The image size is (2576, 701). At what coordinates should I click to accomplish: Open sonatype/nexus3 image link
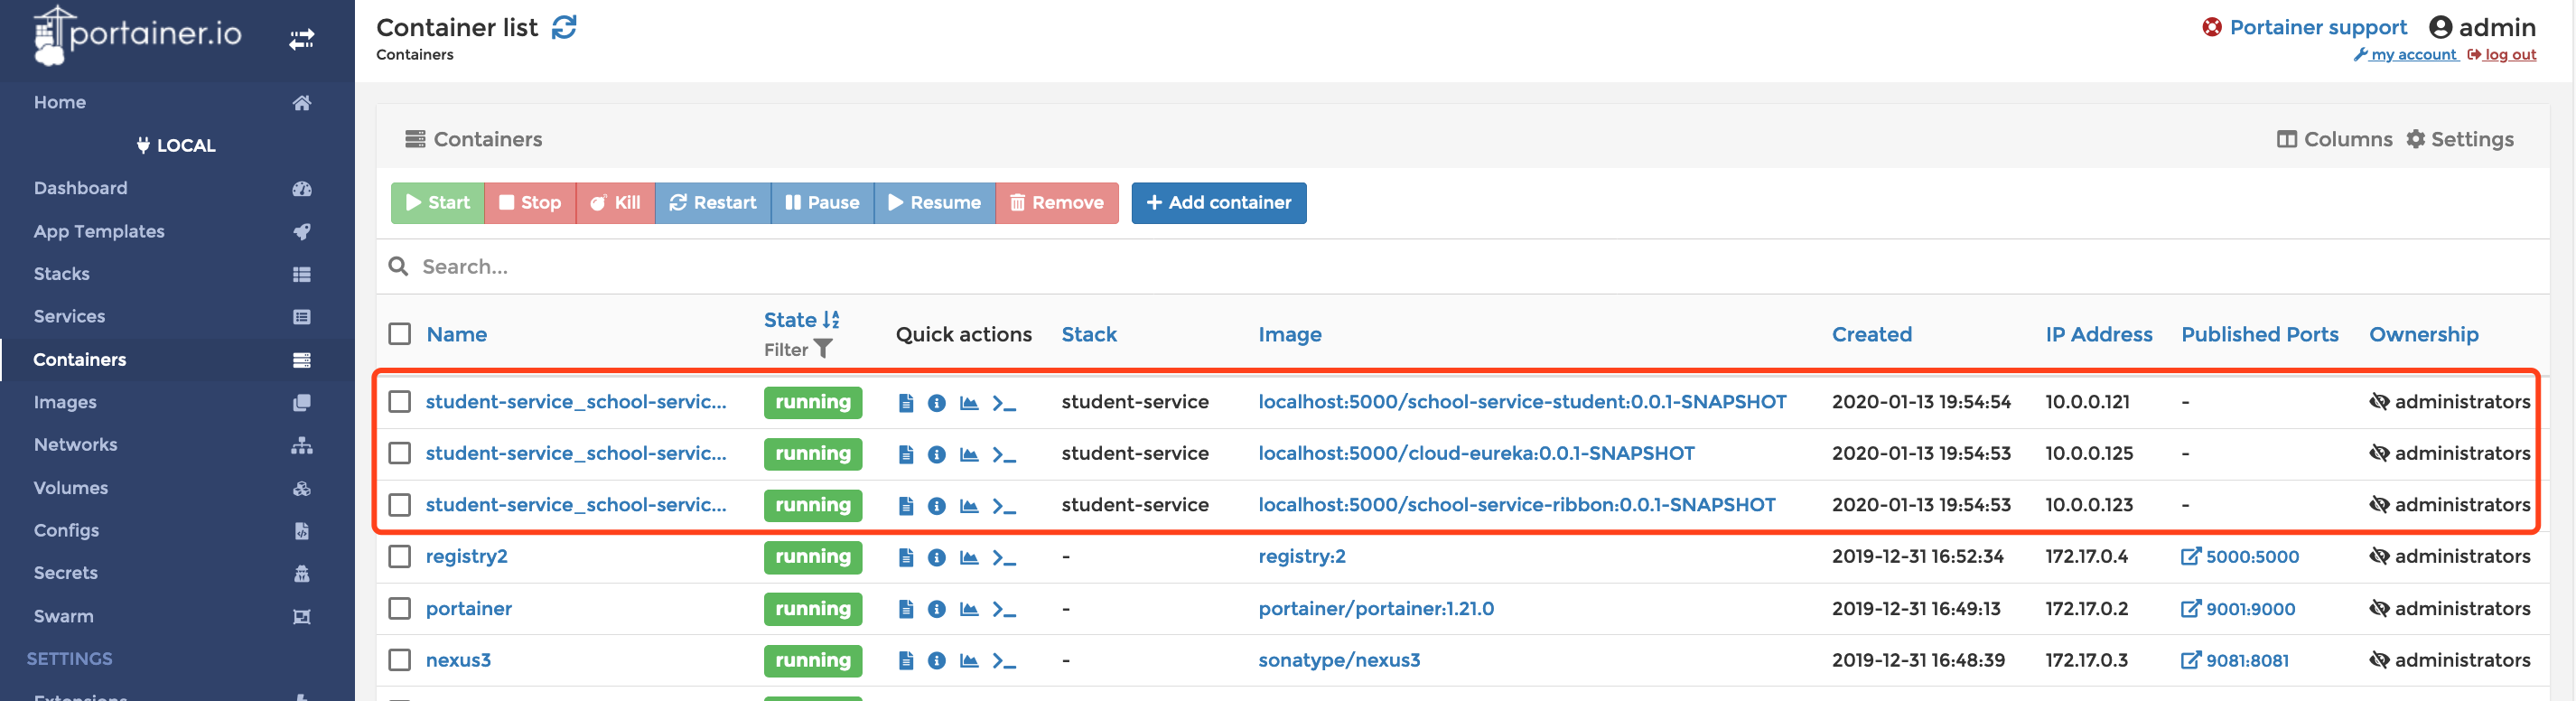click(x=1339, y=660)
